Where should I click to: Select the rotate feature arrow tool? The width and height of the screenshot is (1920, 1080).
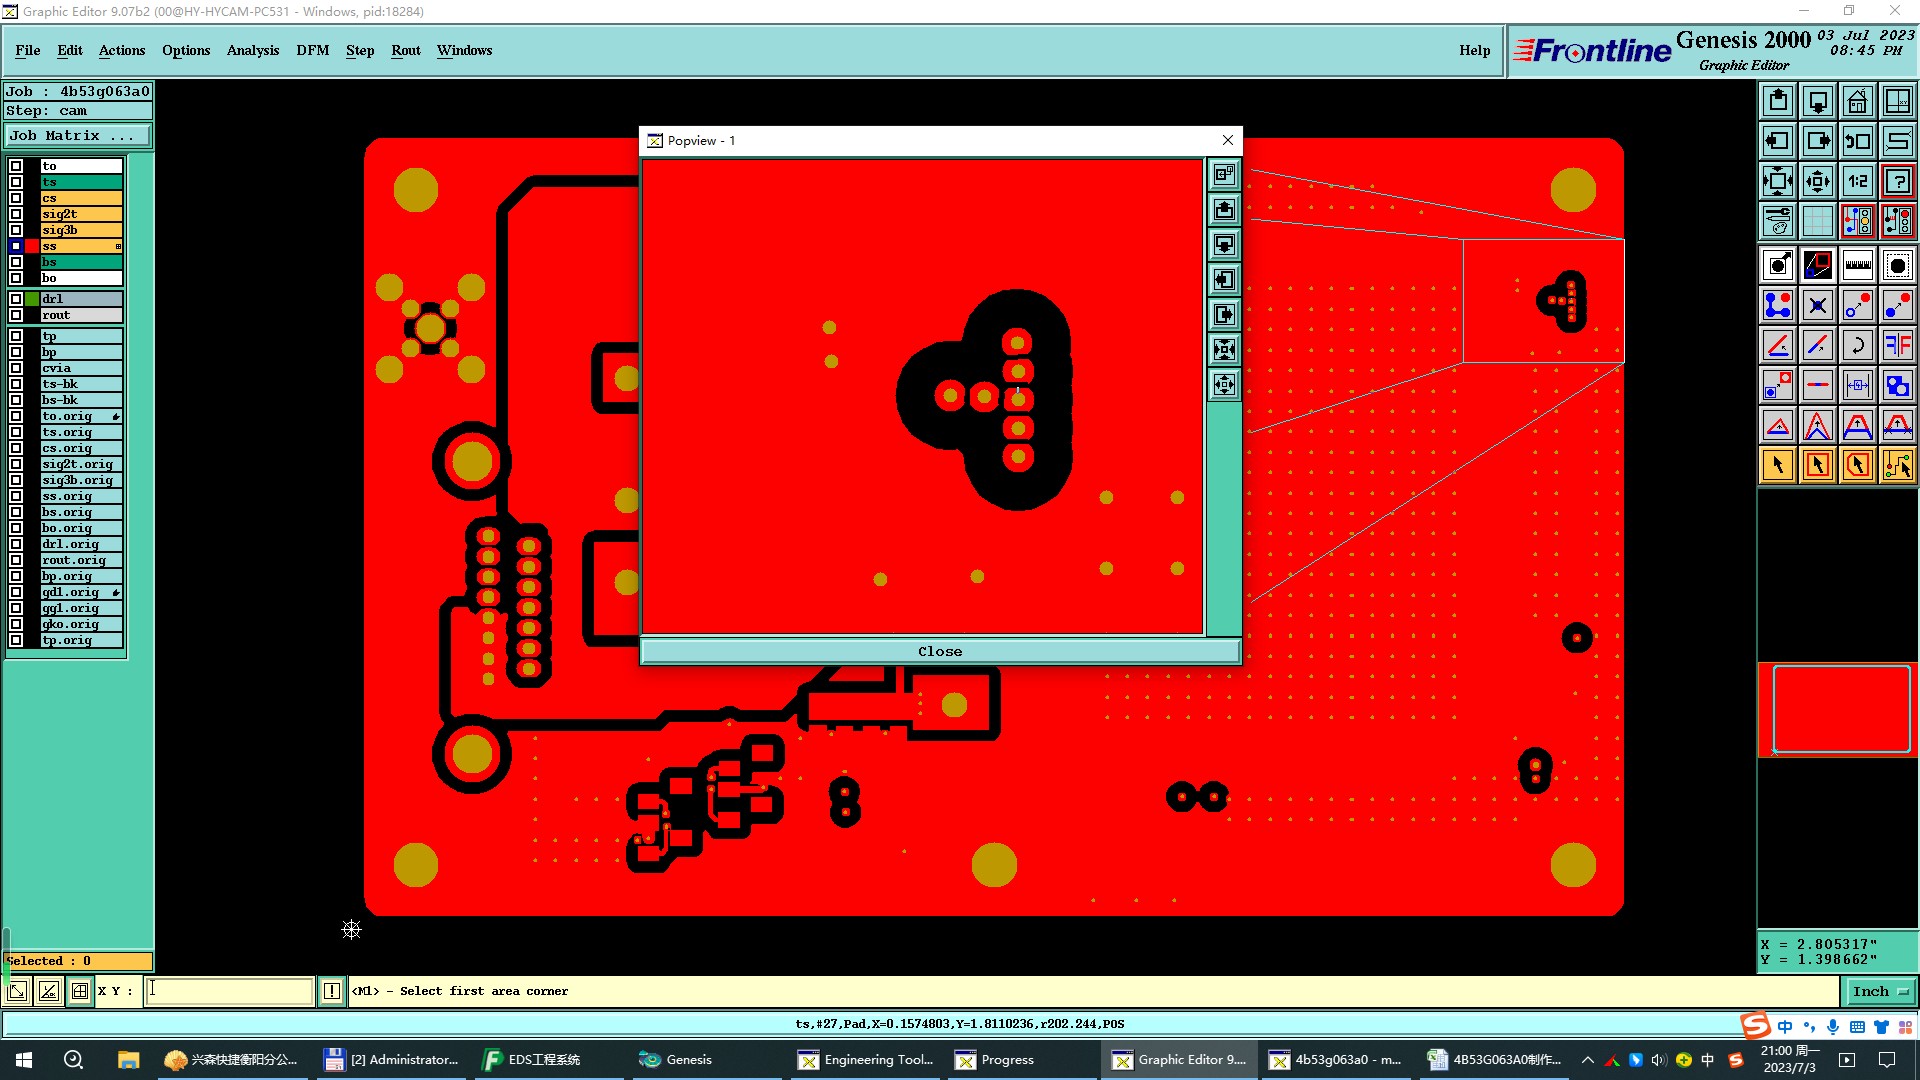point(1857,345)
